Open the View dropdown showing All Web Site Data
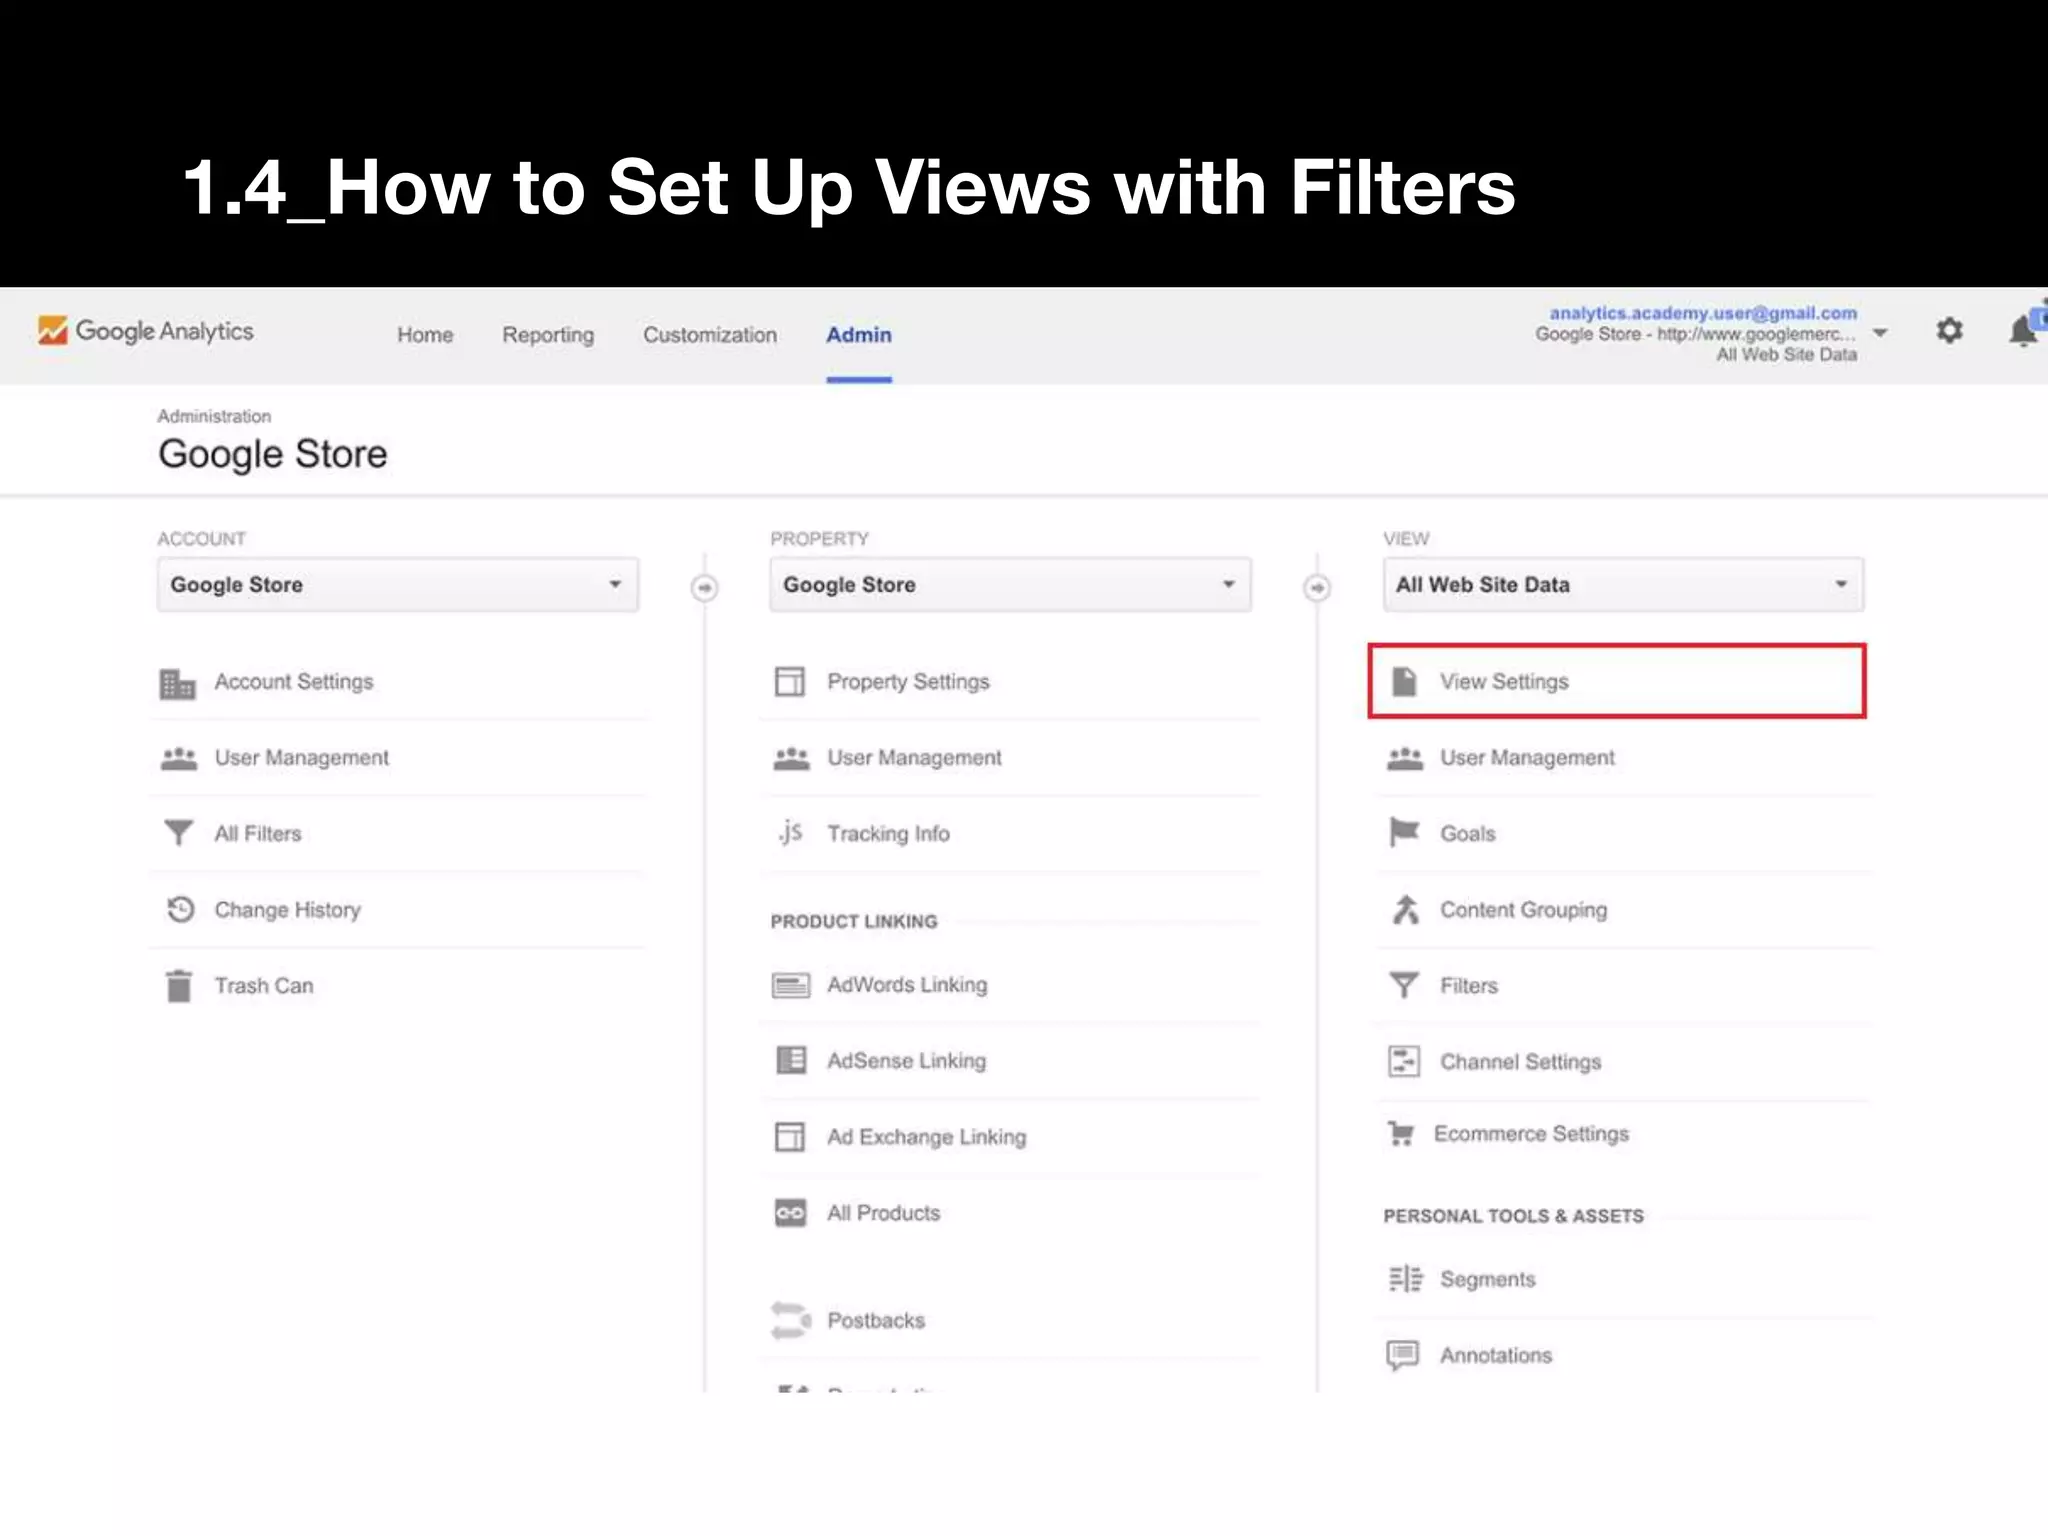This screenshot has height=1536, width=2048. [1623, 585]
